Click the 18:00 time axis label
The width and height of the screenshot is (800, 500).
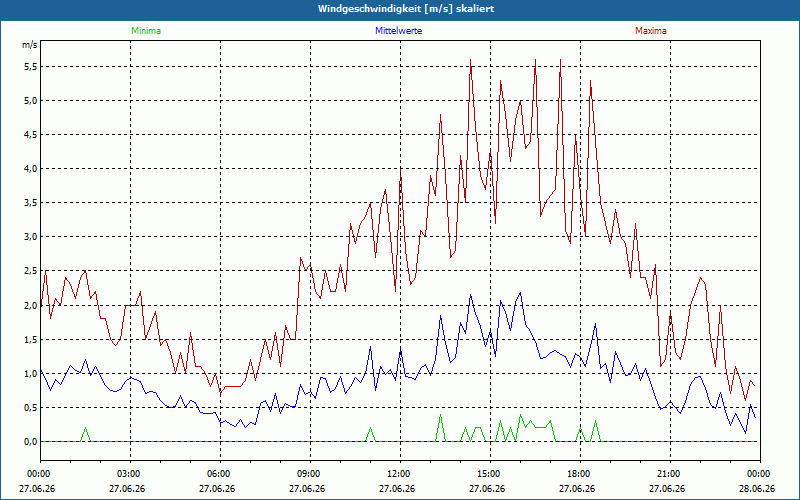click(x=580, y=474)
